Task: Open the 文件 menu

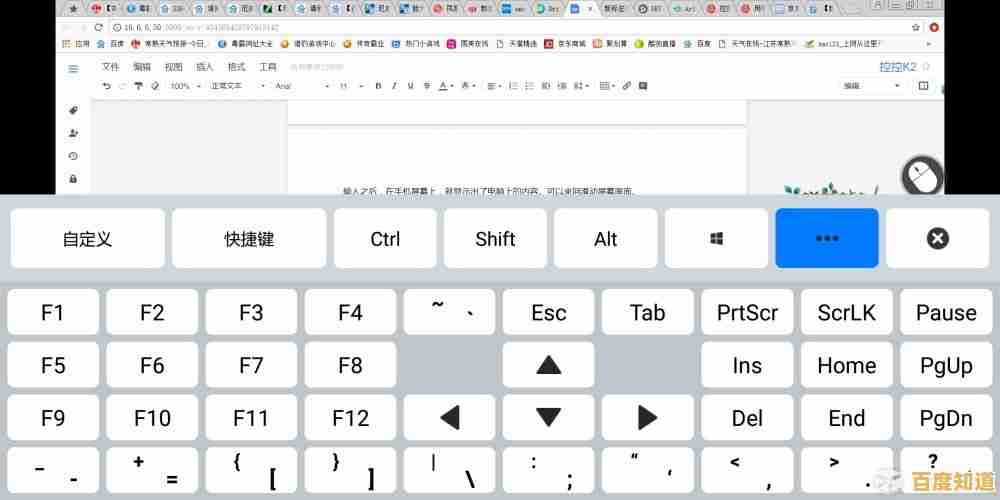Action: [x=111, y=67]
